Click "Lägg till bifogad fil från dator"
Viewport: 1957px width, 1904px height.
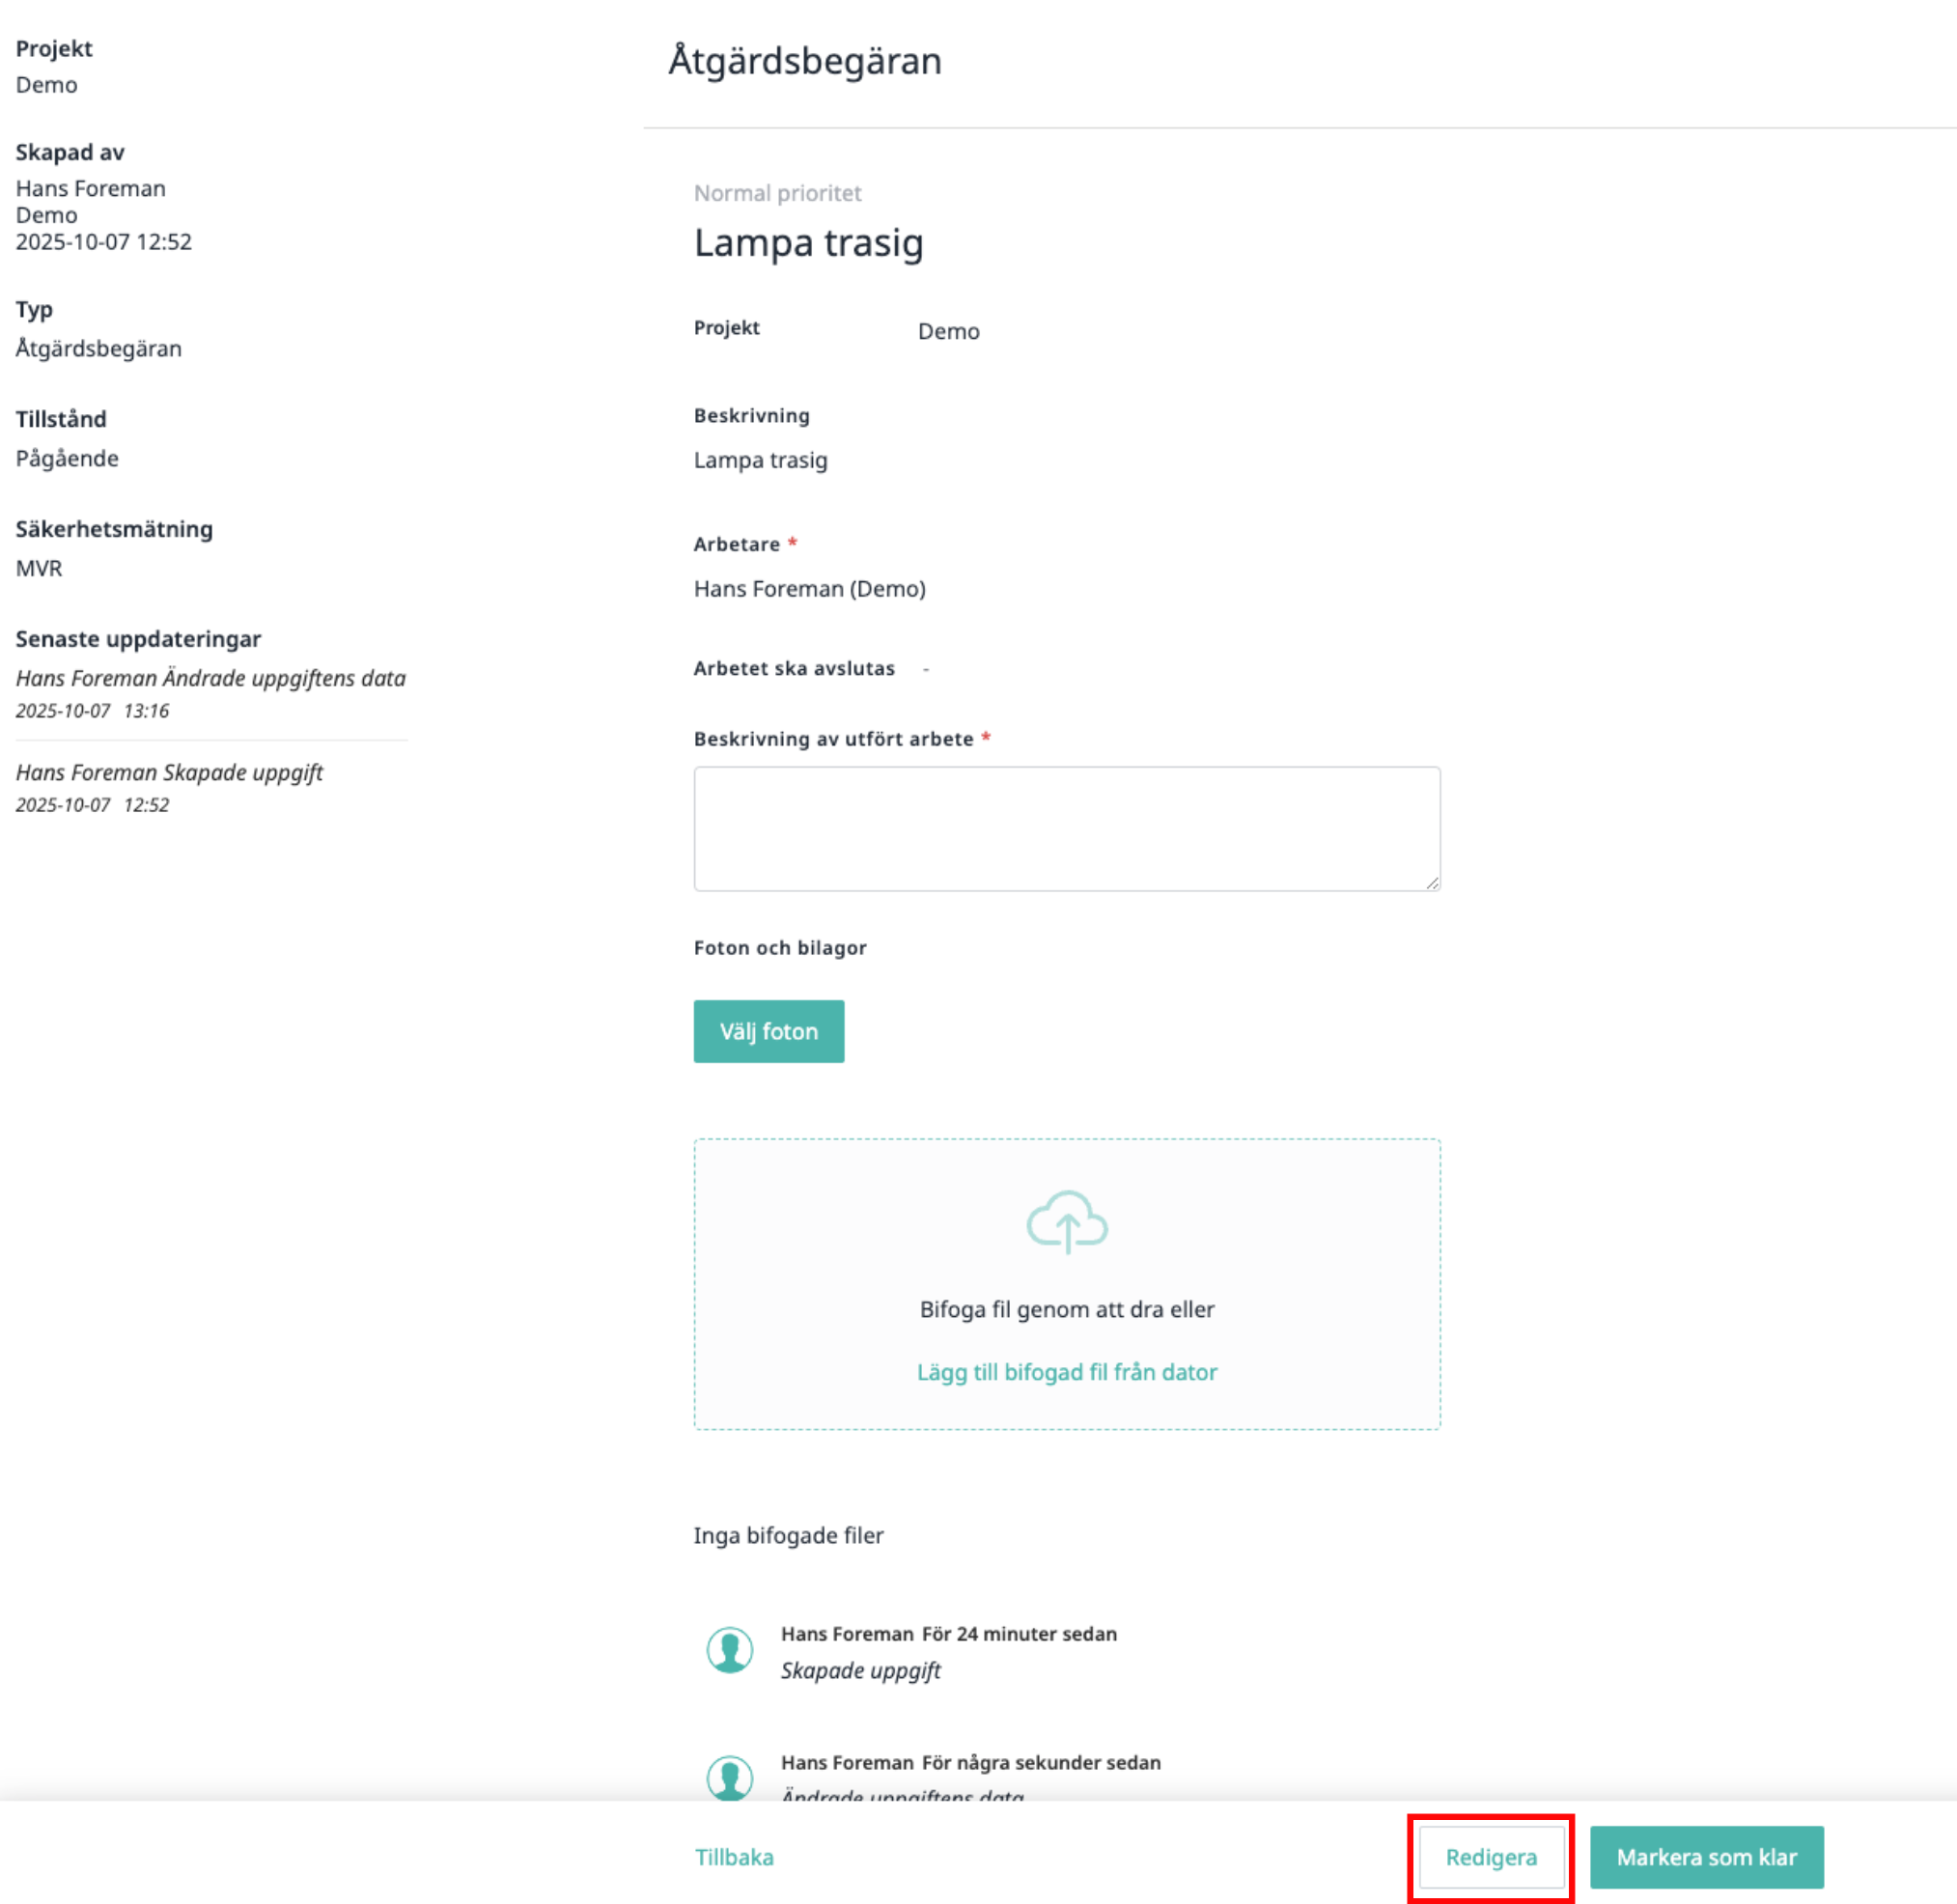pos(1067,1372)
